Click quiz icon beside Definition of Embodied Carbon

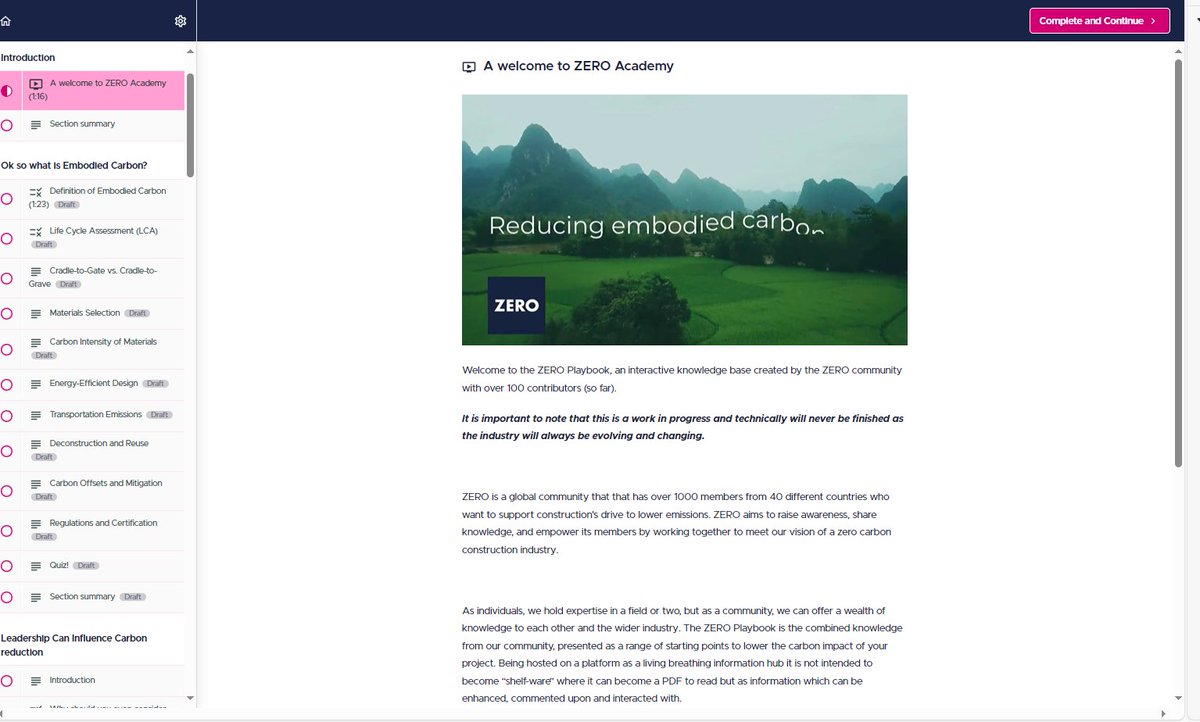[x=36, y=191]
